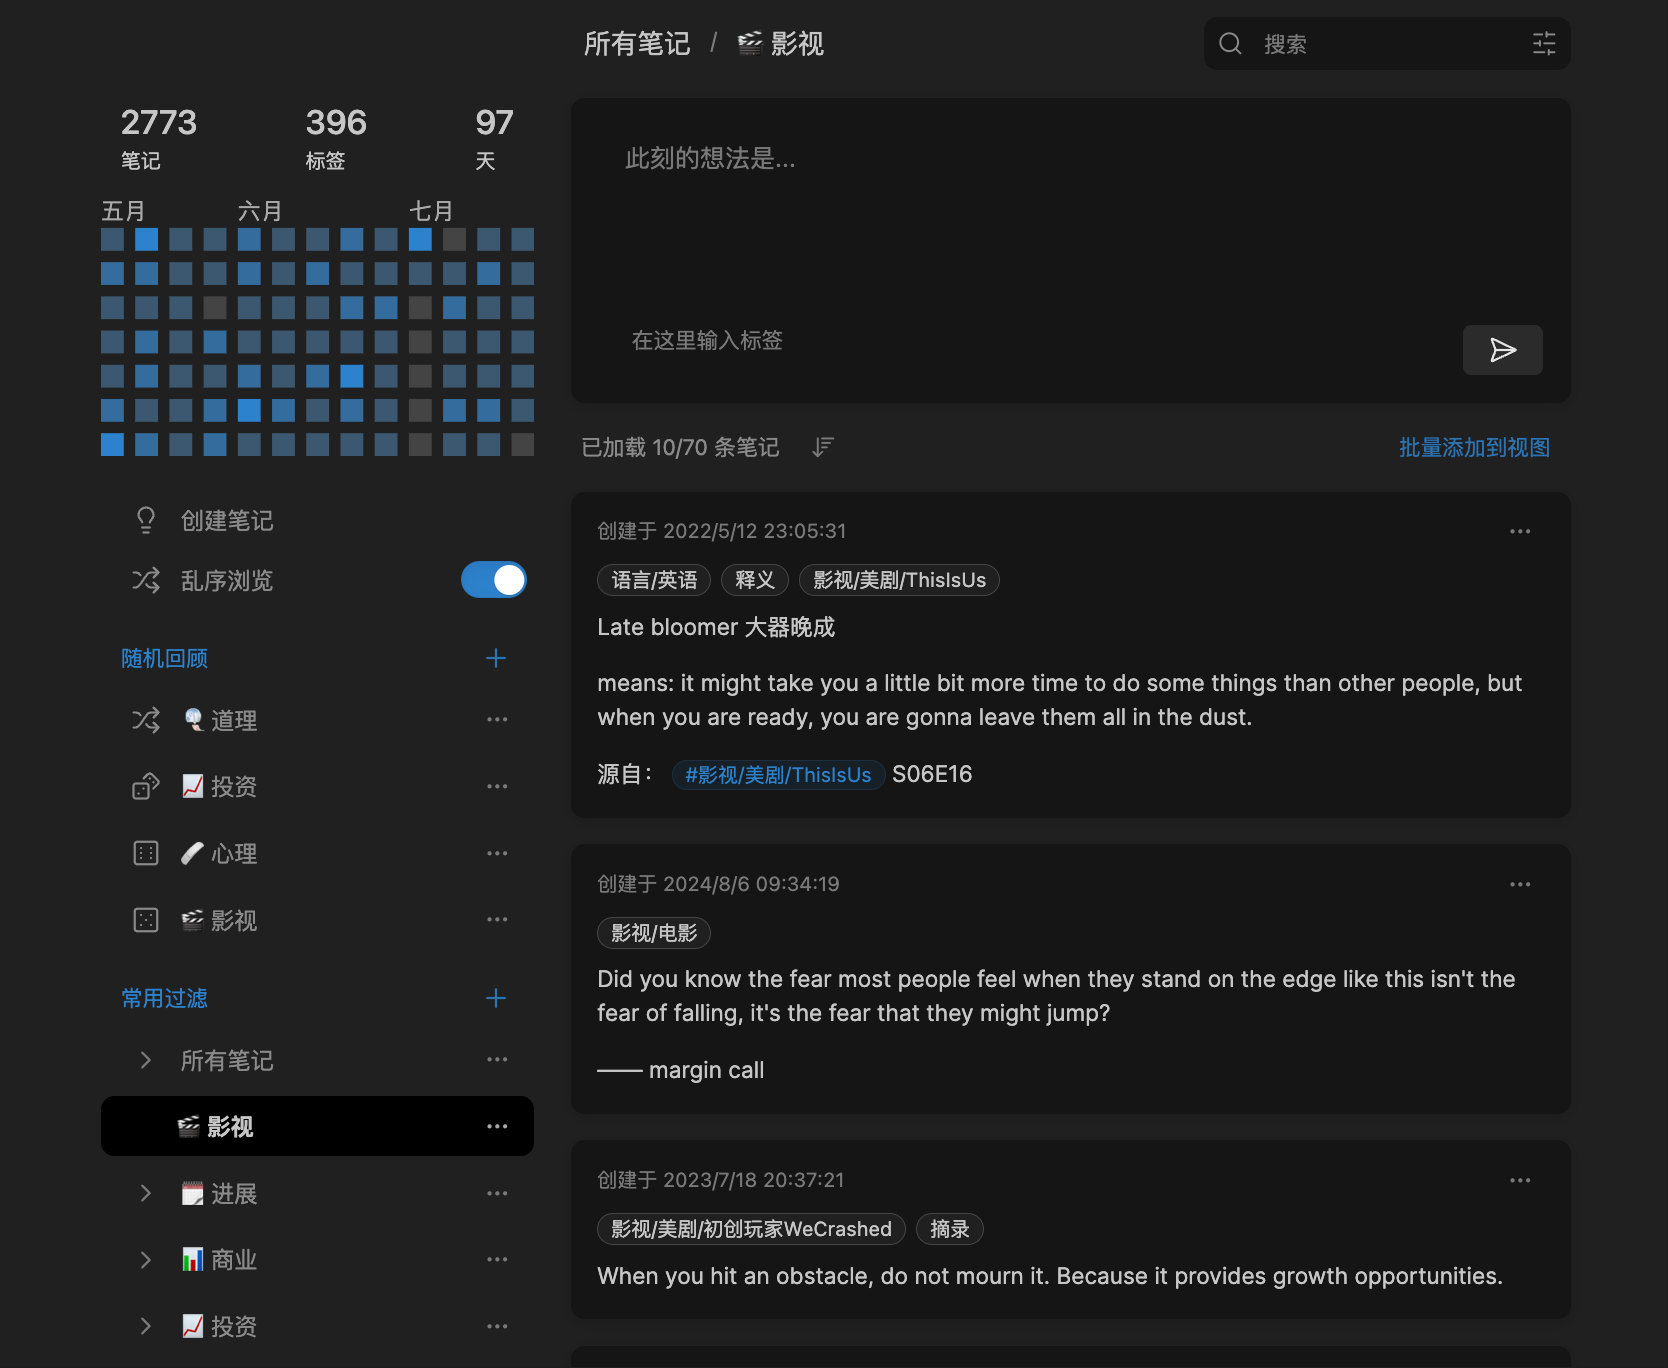Viewport: 1668px width, 1368px height.
Task: Select the highlighted 影视 filter
Action: [x=317, y=1126]
